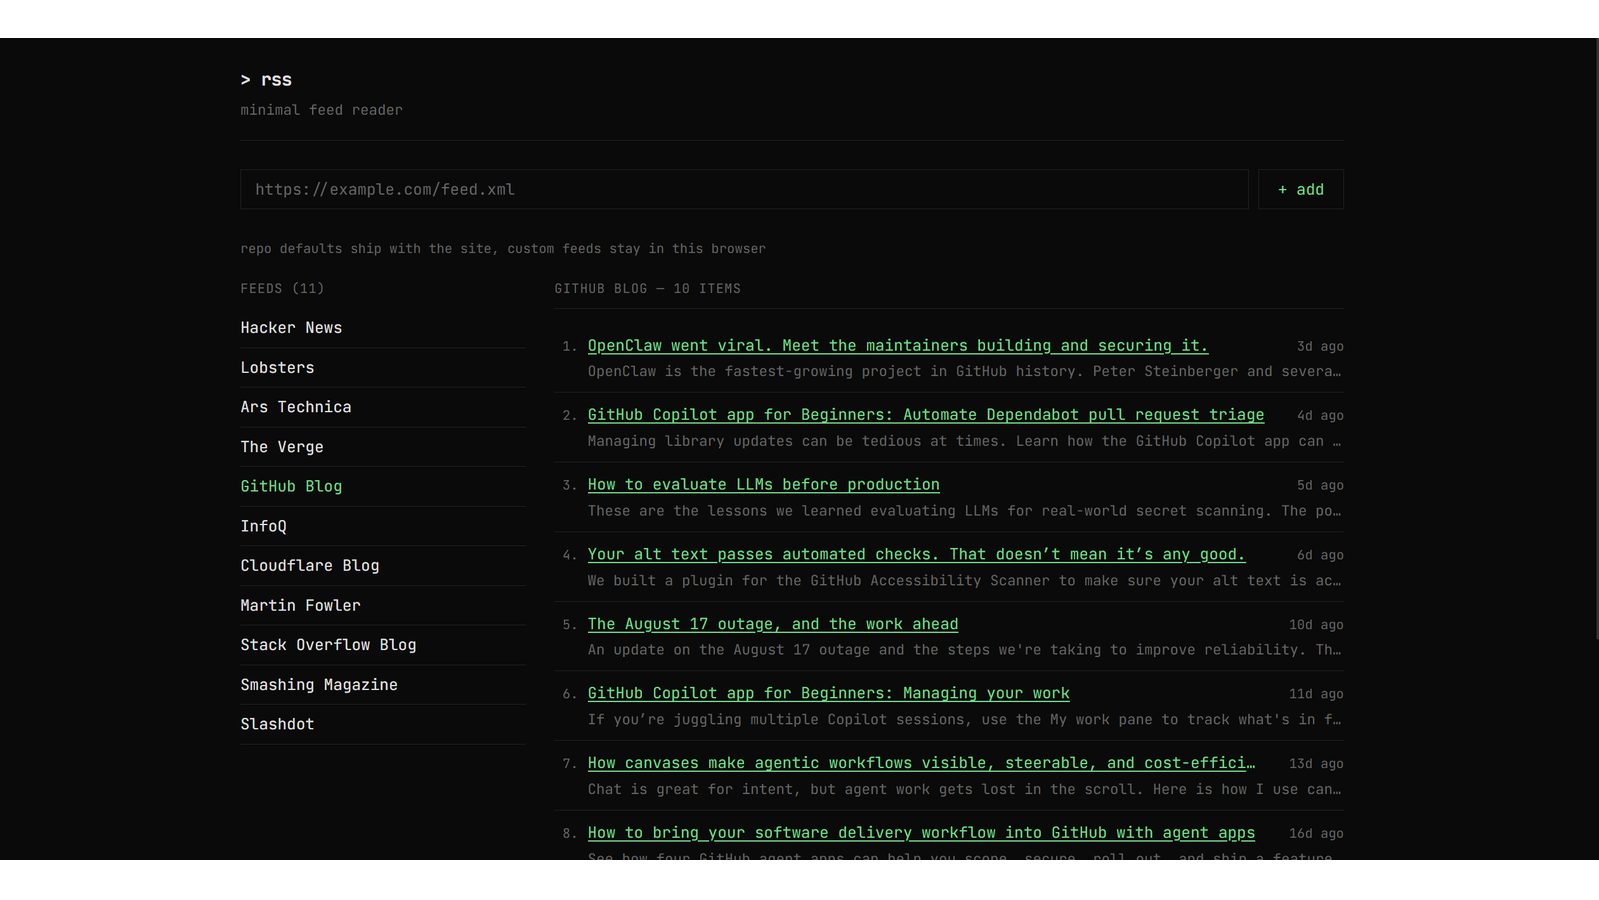
Task: Click the 'Chat is great for intent' summary
Action: click(965, 790)
